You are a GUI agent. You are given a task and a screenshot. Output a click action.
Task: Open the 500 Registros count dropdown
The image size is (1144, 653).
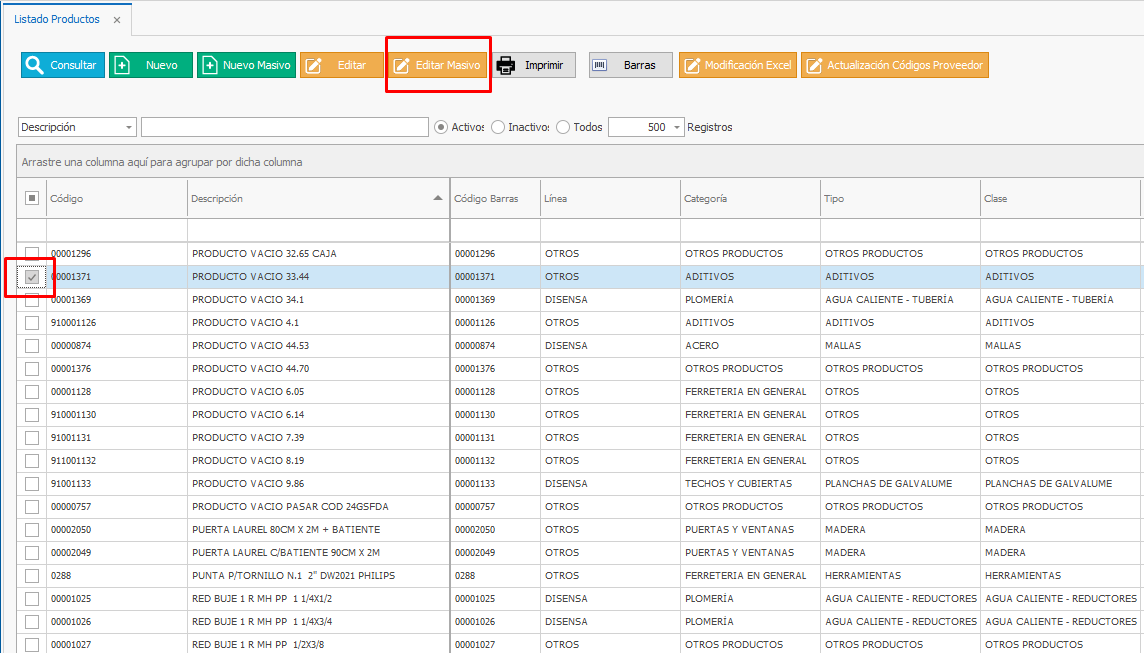pos(678,128)
